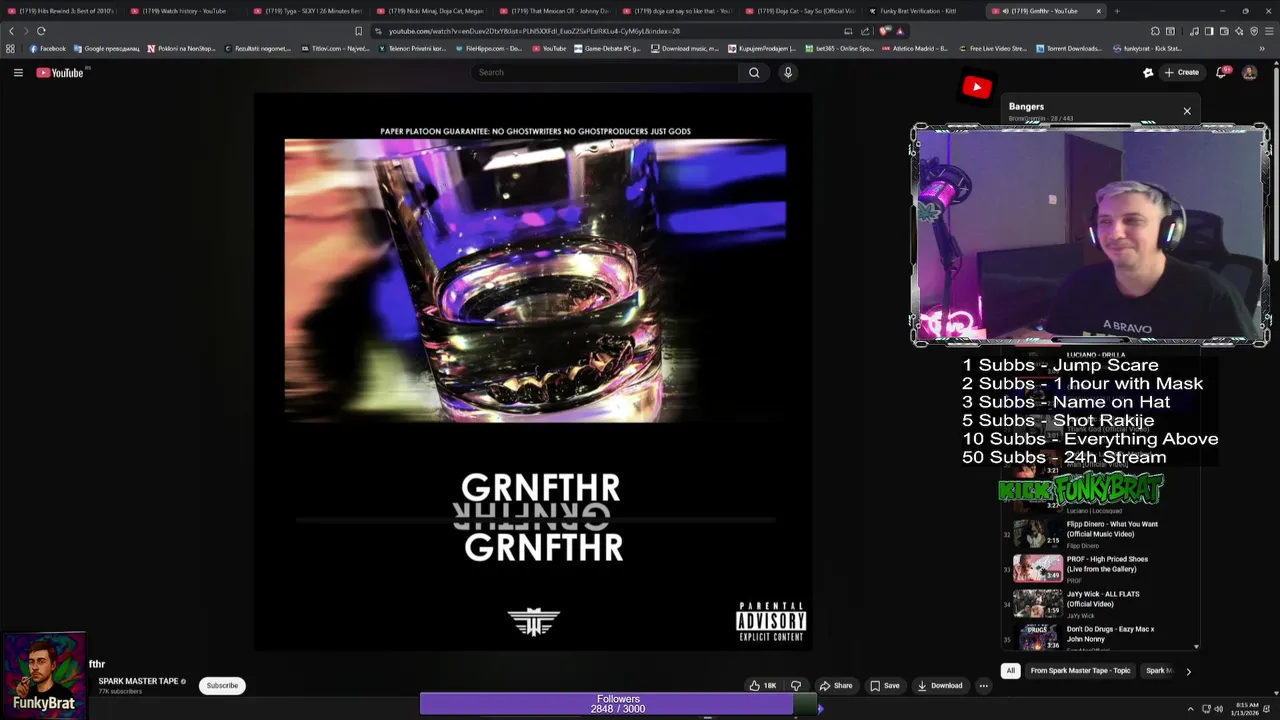
Task: Open a new browser tab with plus
Action: 1117,11
